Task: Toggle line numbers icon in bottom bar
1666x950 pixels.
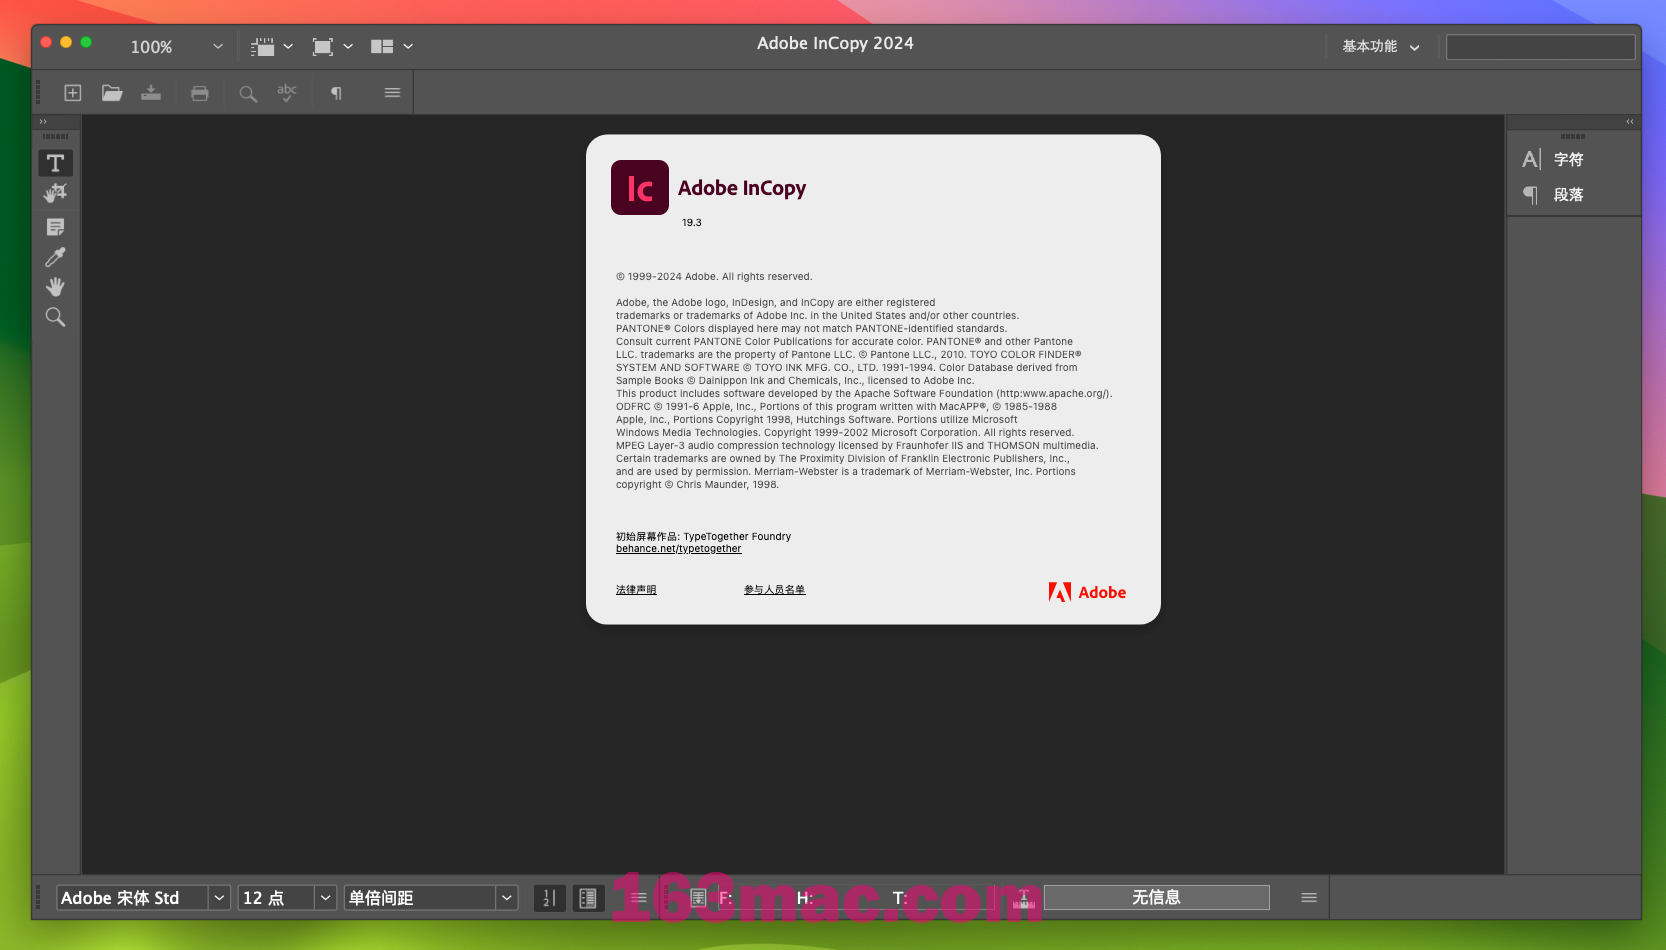Action: point(549,898)
